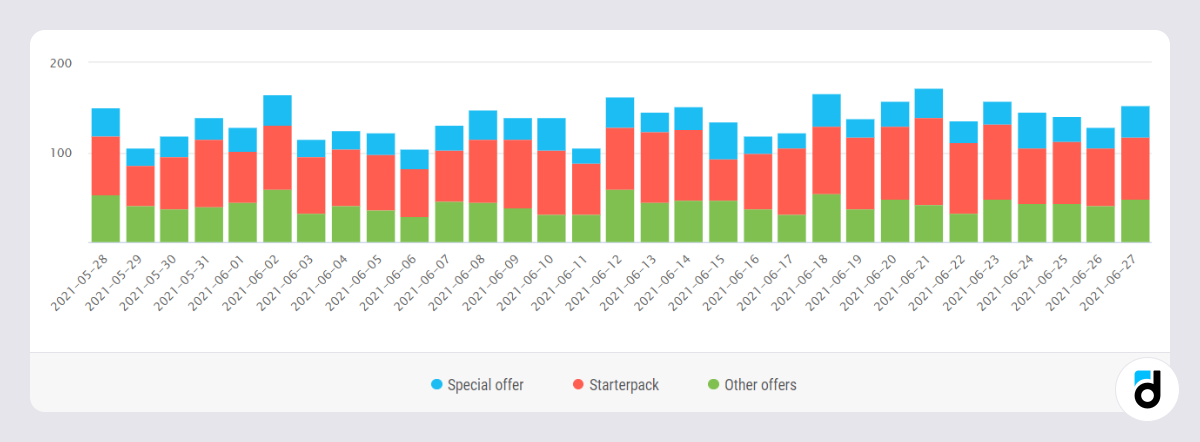Click the 100 y-axis label

pyautogui.click(x=62, y=152)
